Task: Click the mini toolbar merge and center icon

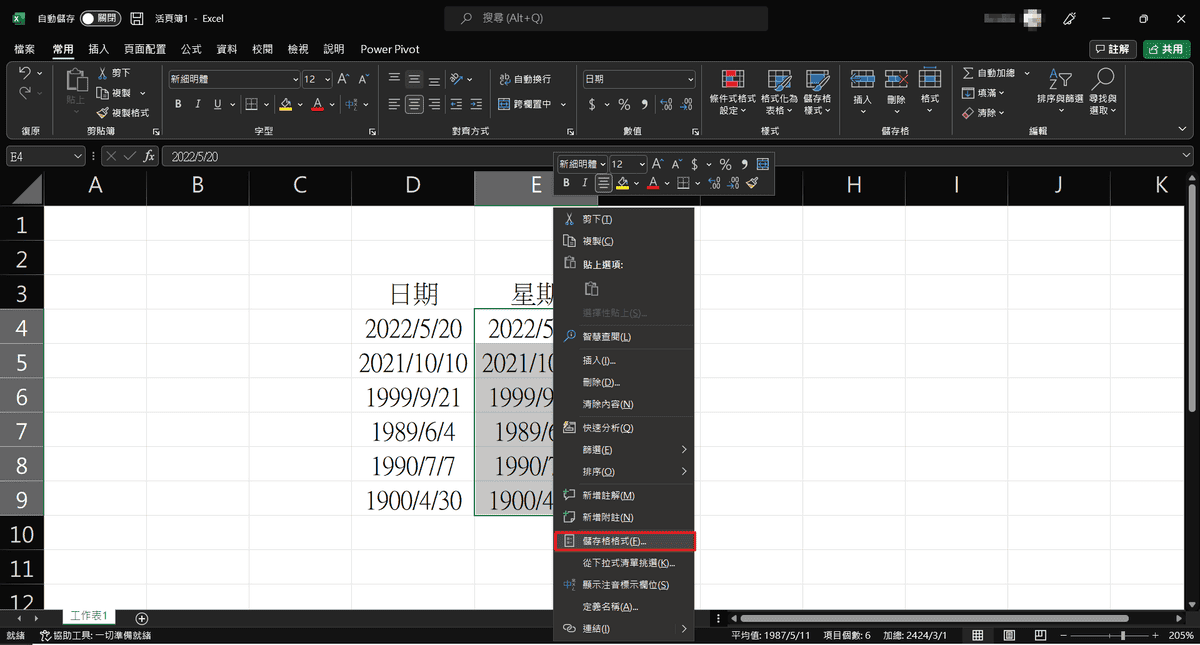Action: click(763, 164)
